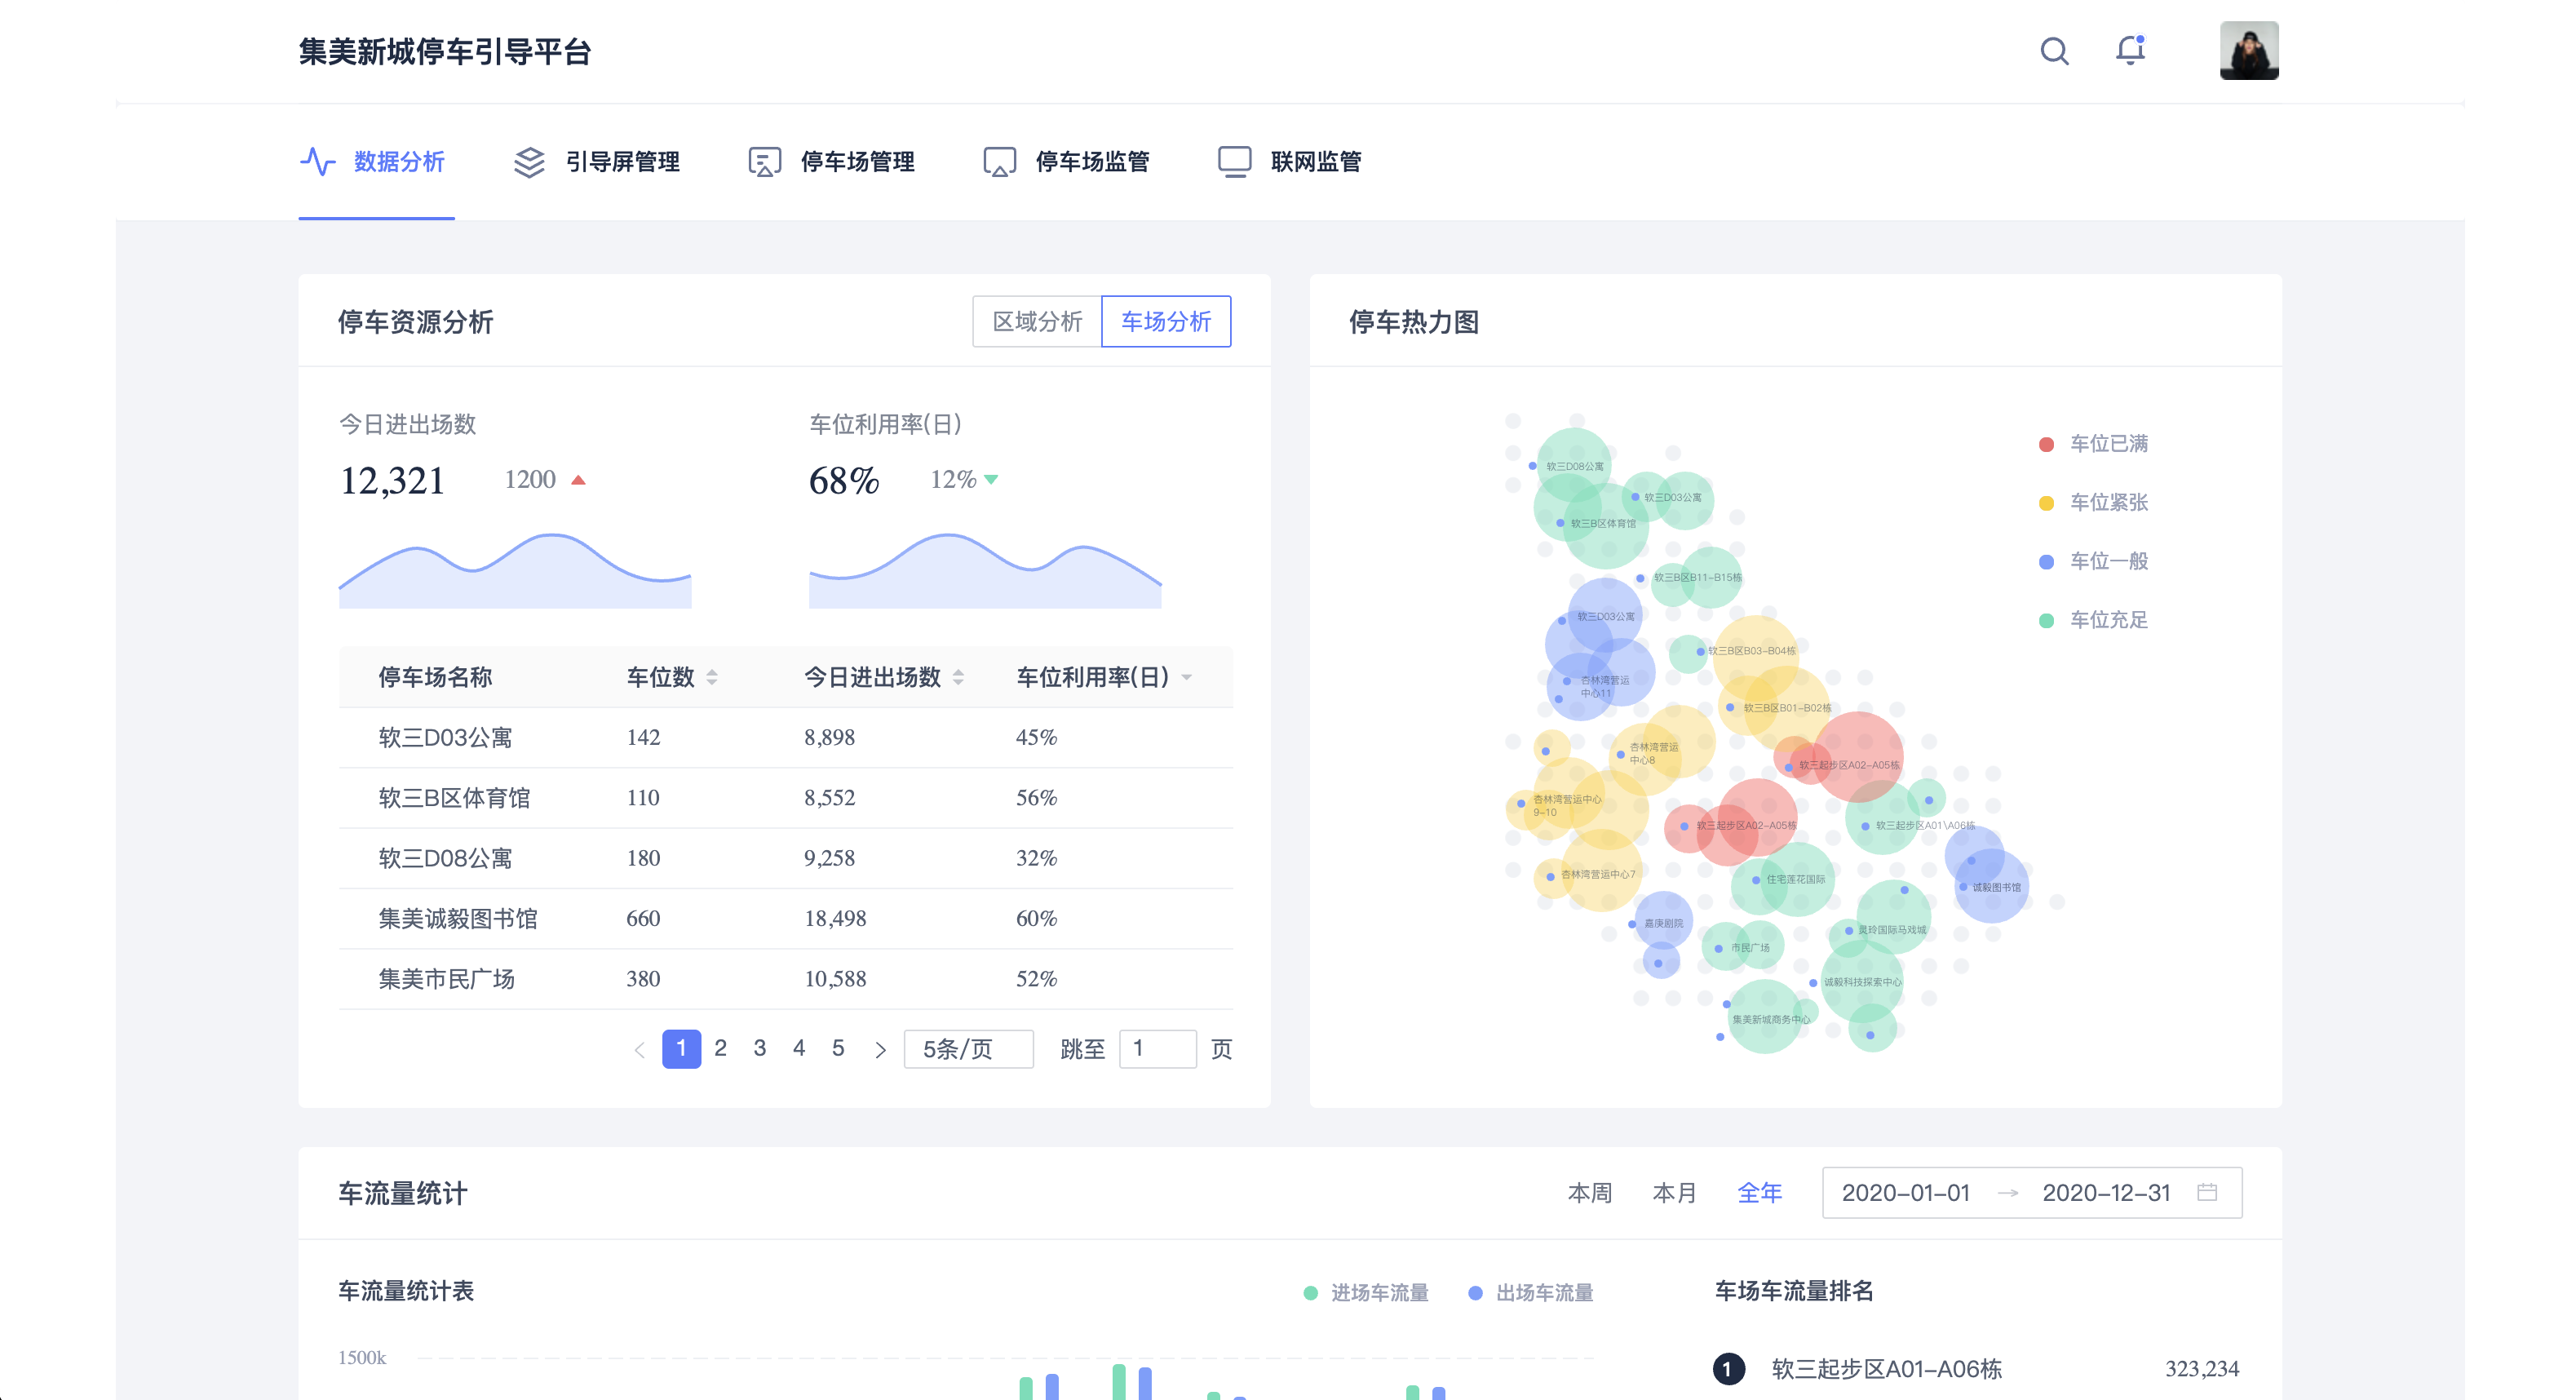Select the 停车场监管 screen icon
Image resolution: width=2576 pixels, height=1400 pixels.
click(x=1000, y=161)
